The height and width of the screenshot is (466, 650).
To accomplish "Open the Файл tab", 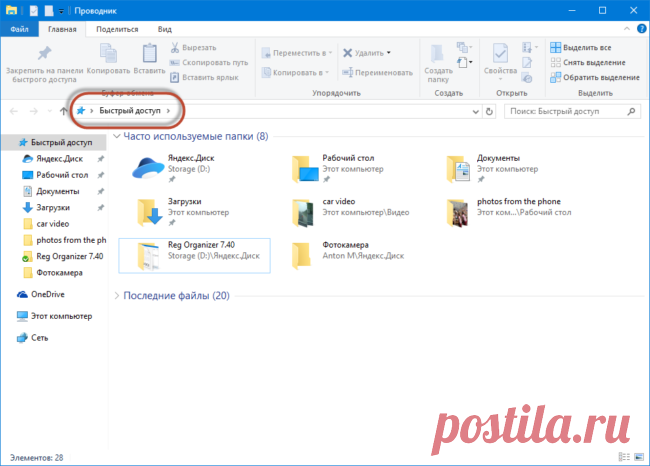I will 19,29.
